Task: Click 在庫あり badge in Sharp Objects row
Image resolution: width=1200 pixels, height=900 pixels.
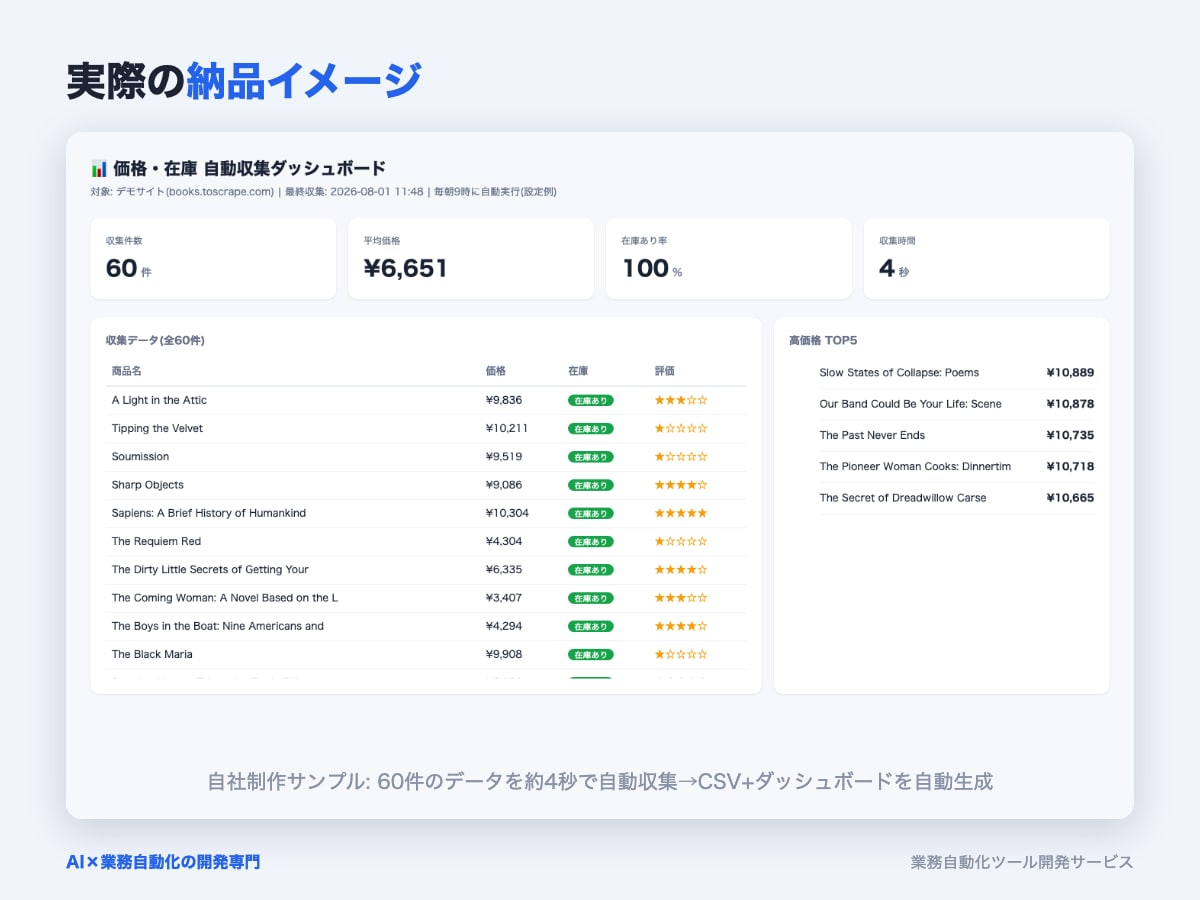Action: point(591,485)
